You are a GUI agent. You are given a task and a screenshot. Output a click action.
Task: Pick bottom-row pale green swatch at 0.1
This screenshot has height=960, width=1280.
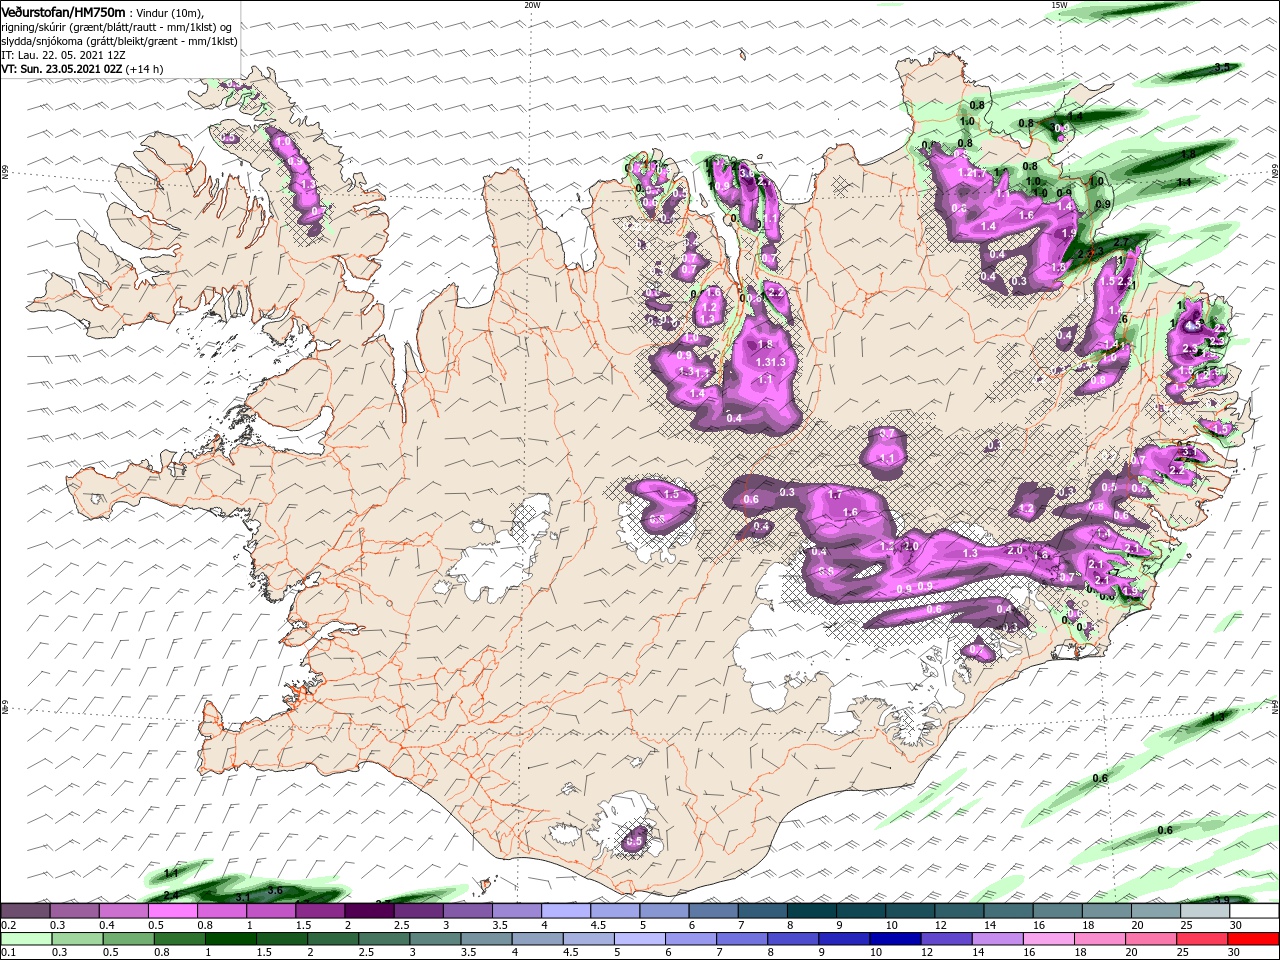tap(26, 939)
